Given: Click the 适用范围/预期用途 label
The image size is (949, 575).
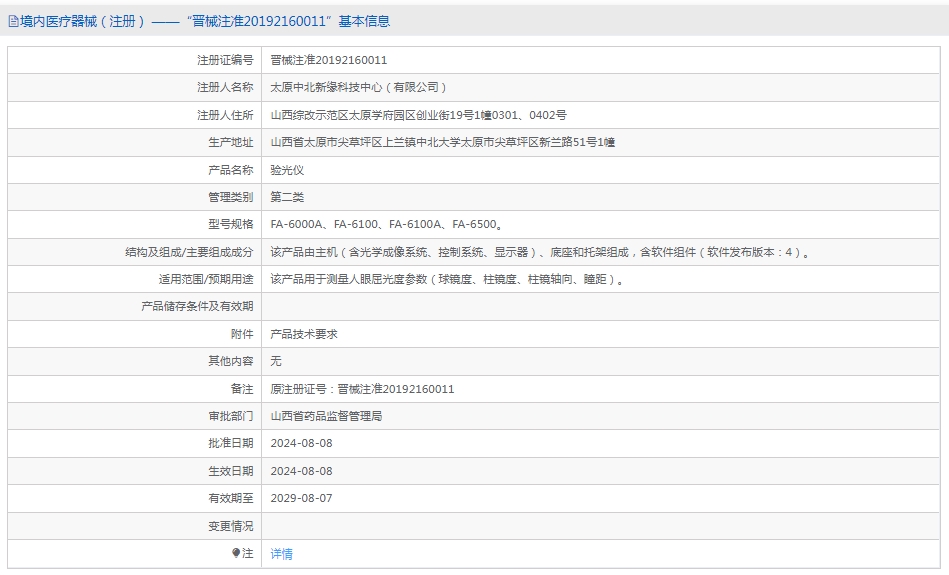Looking at the screenshot, I should [206, 280].
